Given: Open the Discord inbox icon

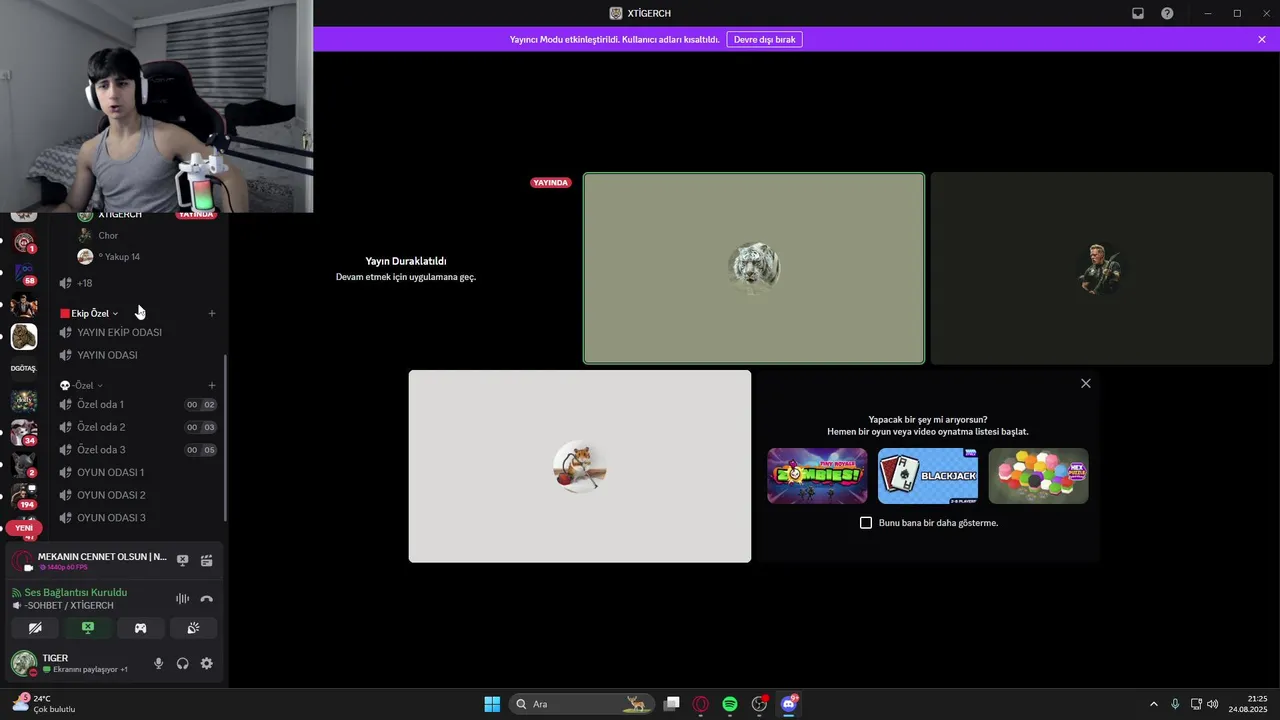Looking at the screenshot, I should [x=1138, y=13].
